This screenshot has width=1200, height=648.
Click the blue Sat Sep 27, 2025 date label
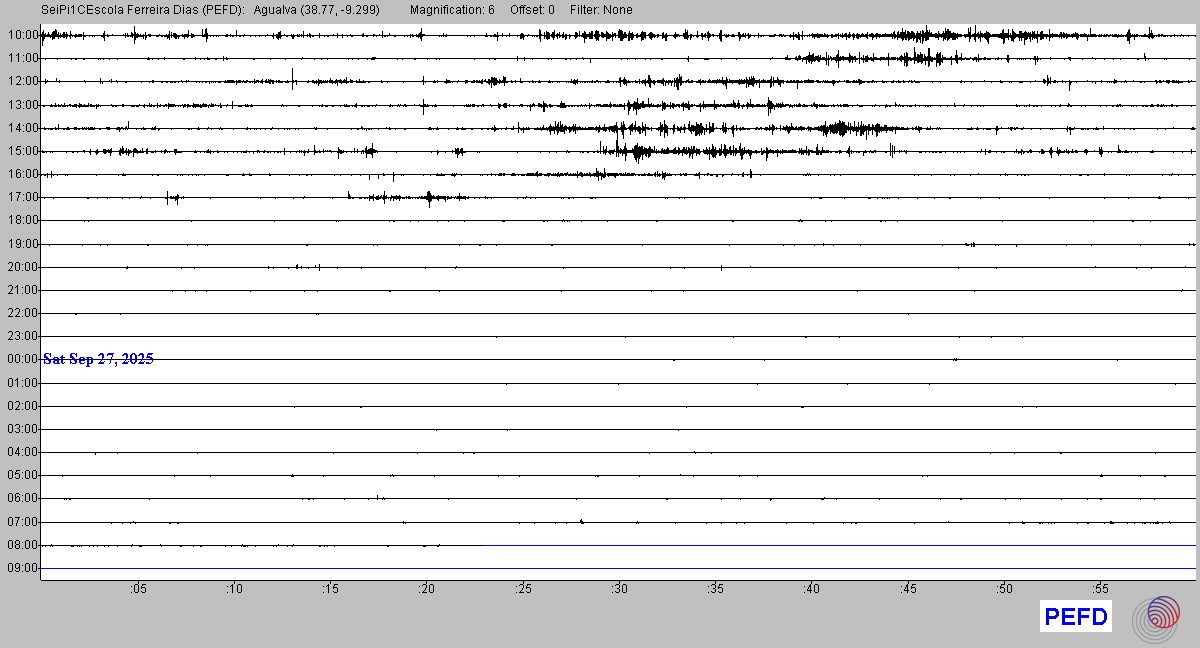pos(98,359)
